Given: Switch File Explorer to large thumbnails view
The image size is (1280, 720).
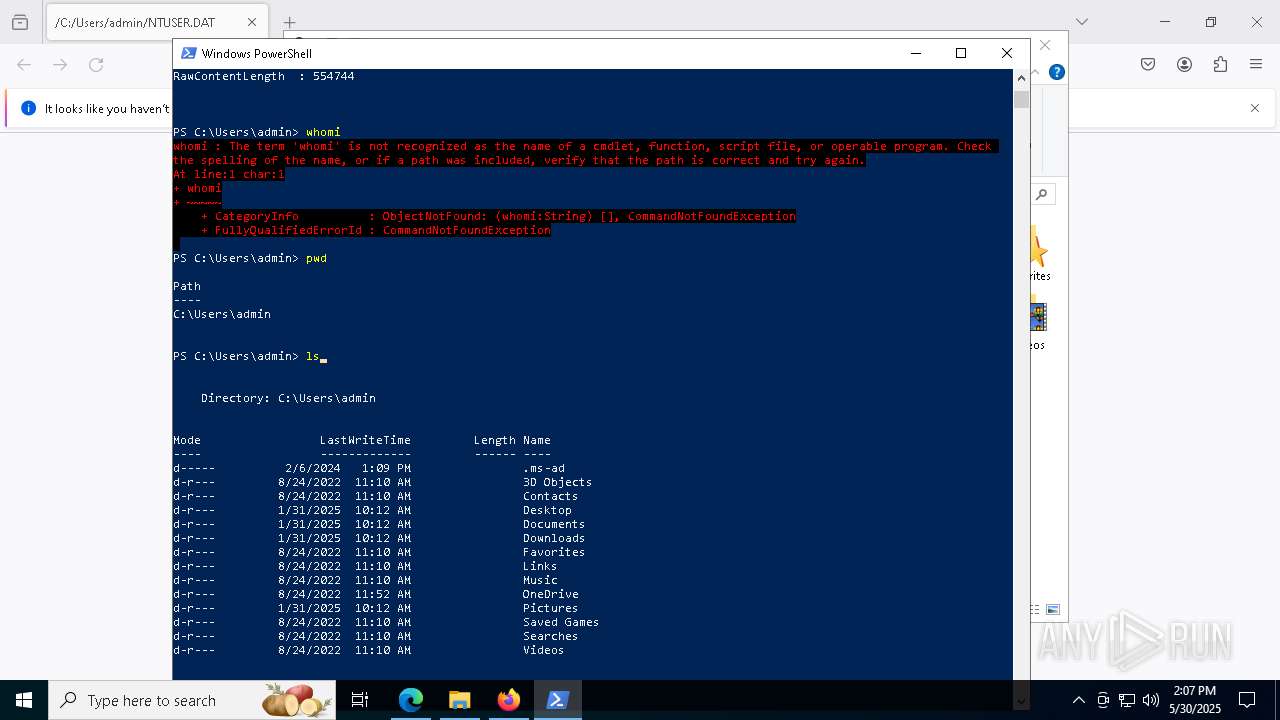Looking at the screenshot, I should point(1053,609).
